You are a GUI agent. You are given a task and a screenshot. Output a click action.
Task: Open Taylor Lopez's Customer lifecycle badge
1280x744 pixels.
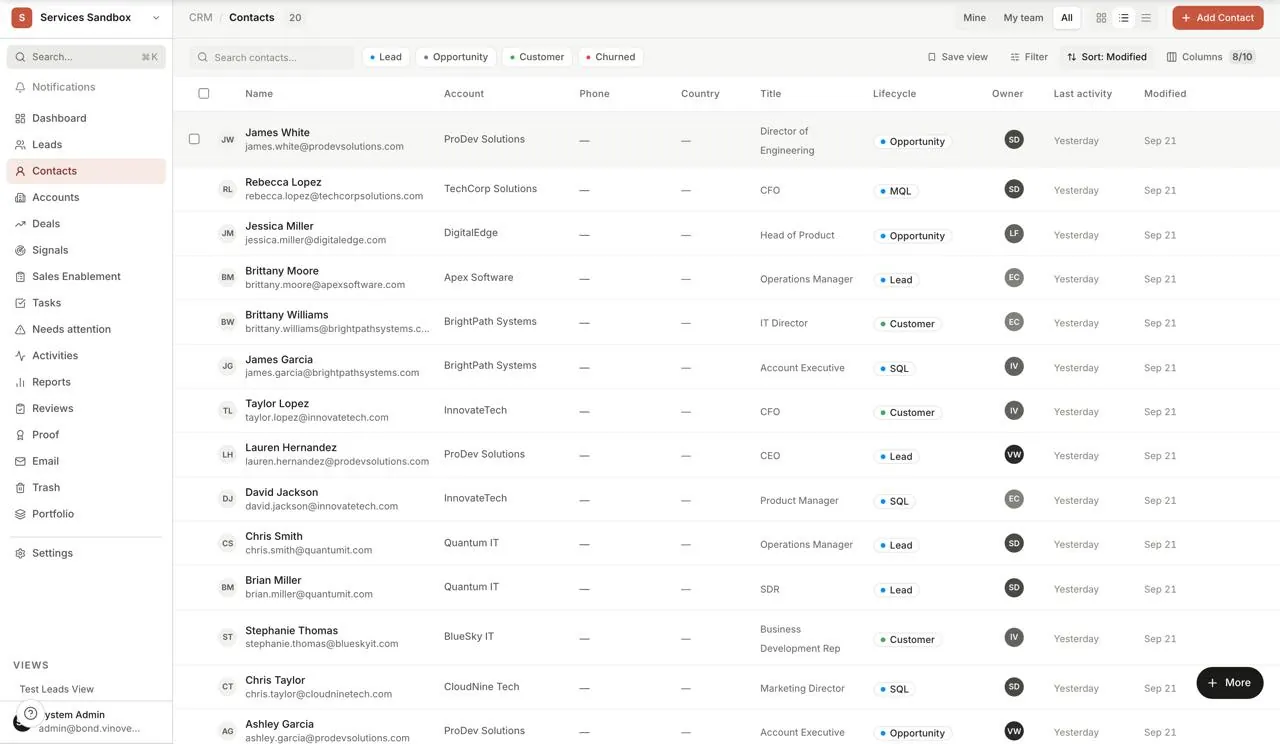[907, 412]
